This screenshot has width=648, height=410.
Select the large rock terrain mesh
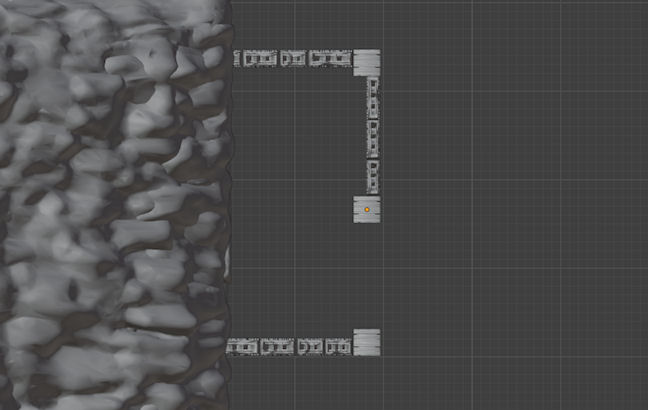point(110,200)
